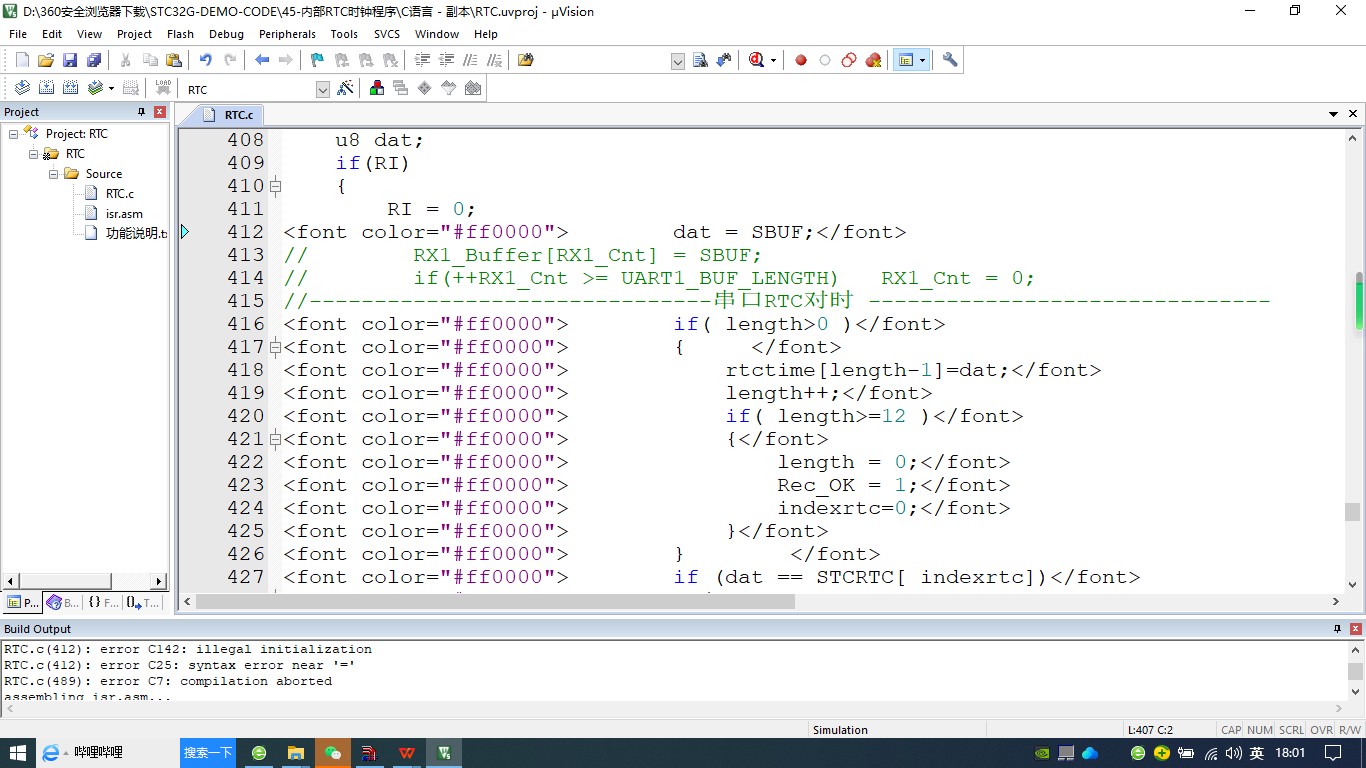The image size is (1366, 768).
Task: Pin the Project panel
Action: 141,112
